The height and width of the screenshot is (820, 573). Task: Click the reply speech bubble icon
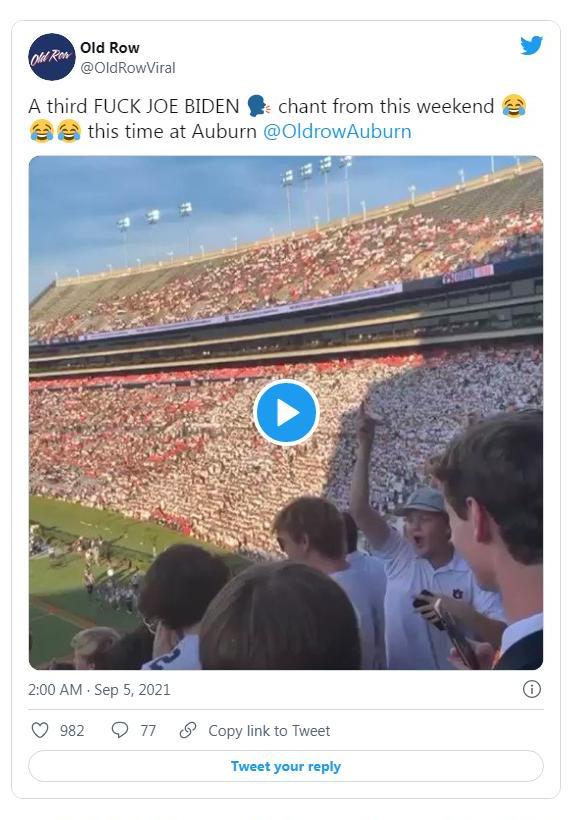[x=120, y=730]
